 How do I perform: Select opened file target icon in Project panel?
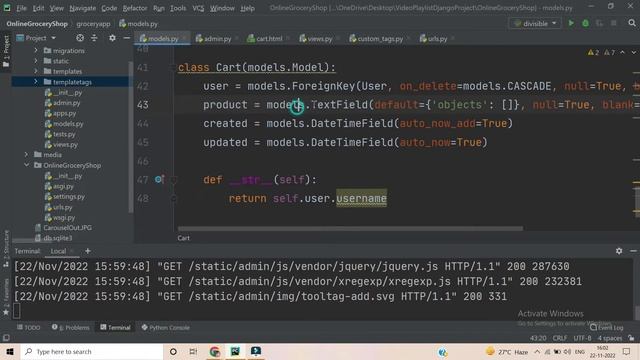(80, 38)
